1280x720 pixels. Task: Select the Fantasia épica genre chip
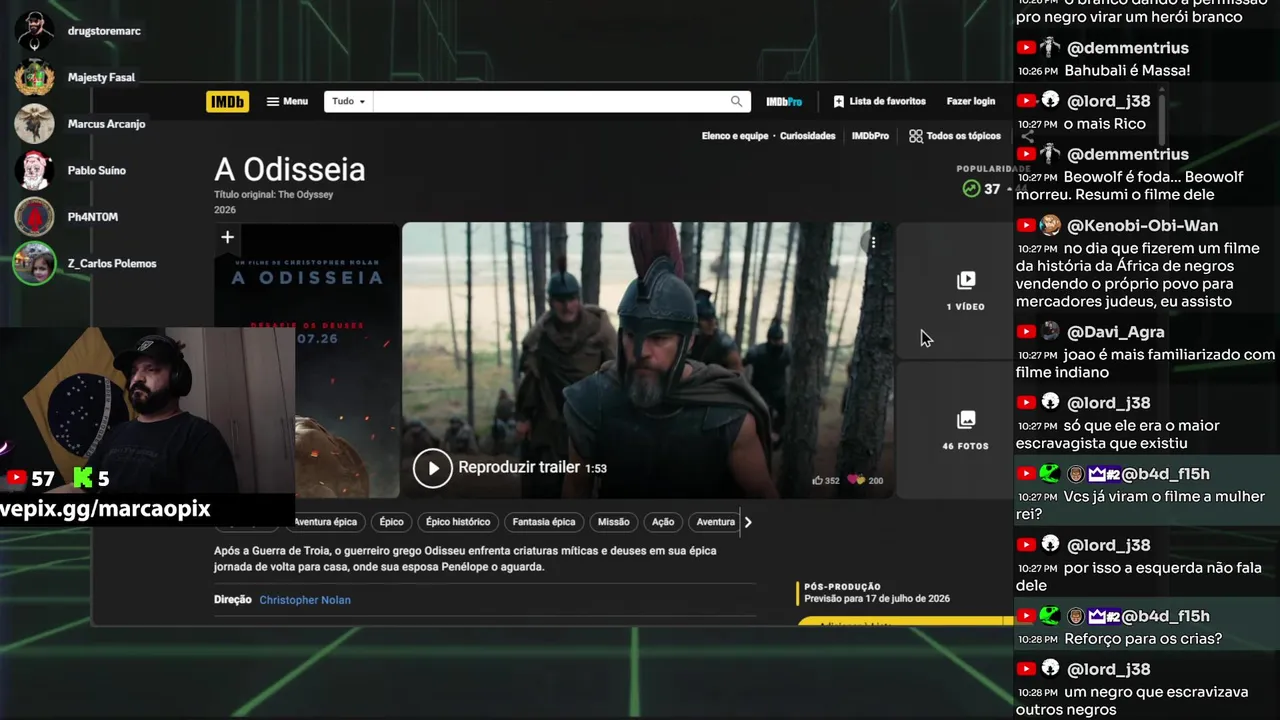544,522
